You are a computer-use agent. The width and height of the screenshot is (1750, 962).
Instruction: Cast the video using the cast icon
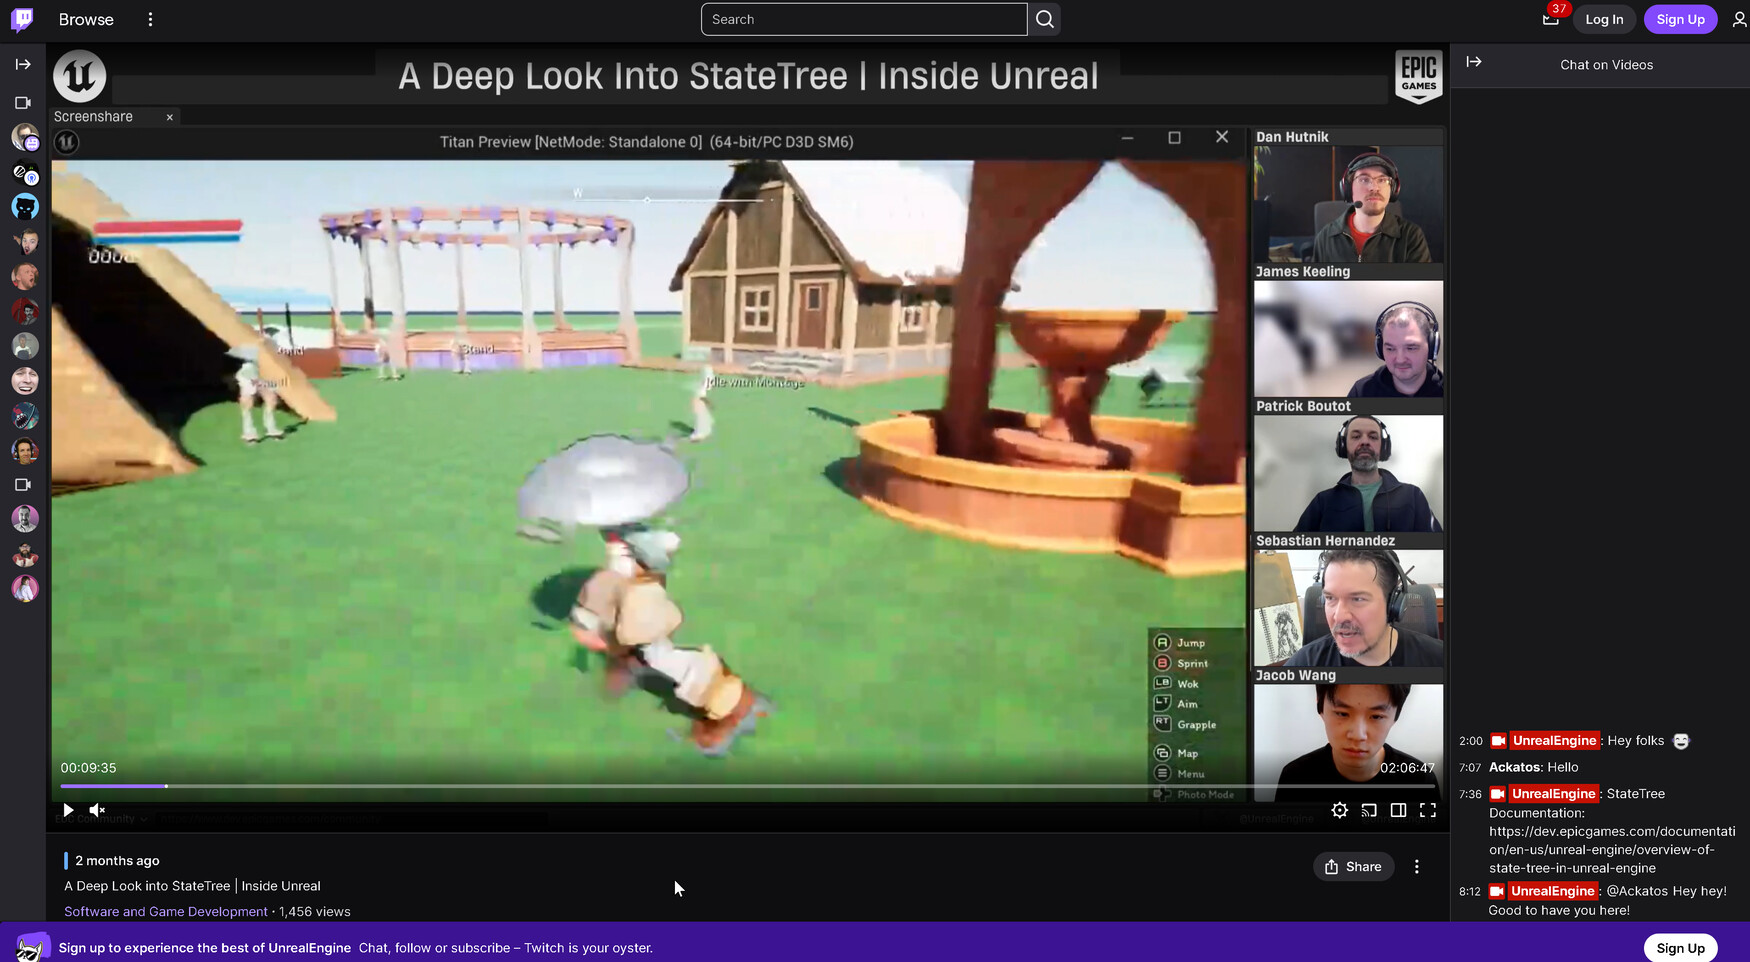[1369, 810]
